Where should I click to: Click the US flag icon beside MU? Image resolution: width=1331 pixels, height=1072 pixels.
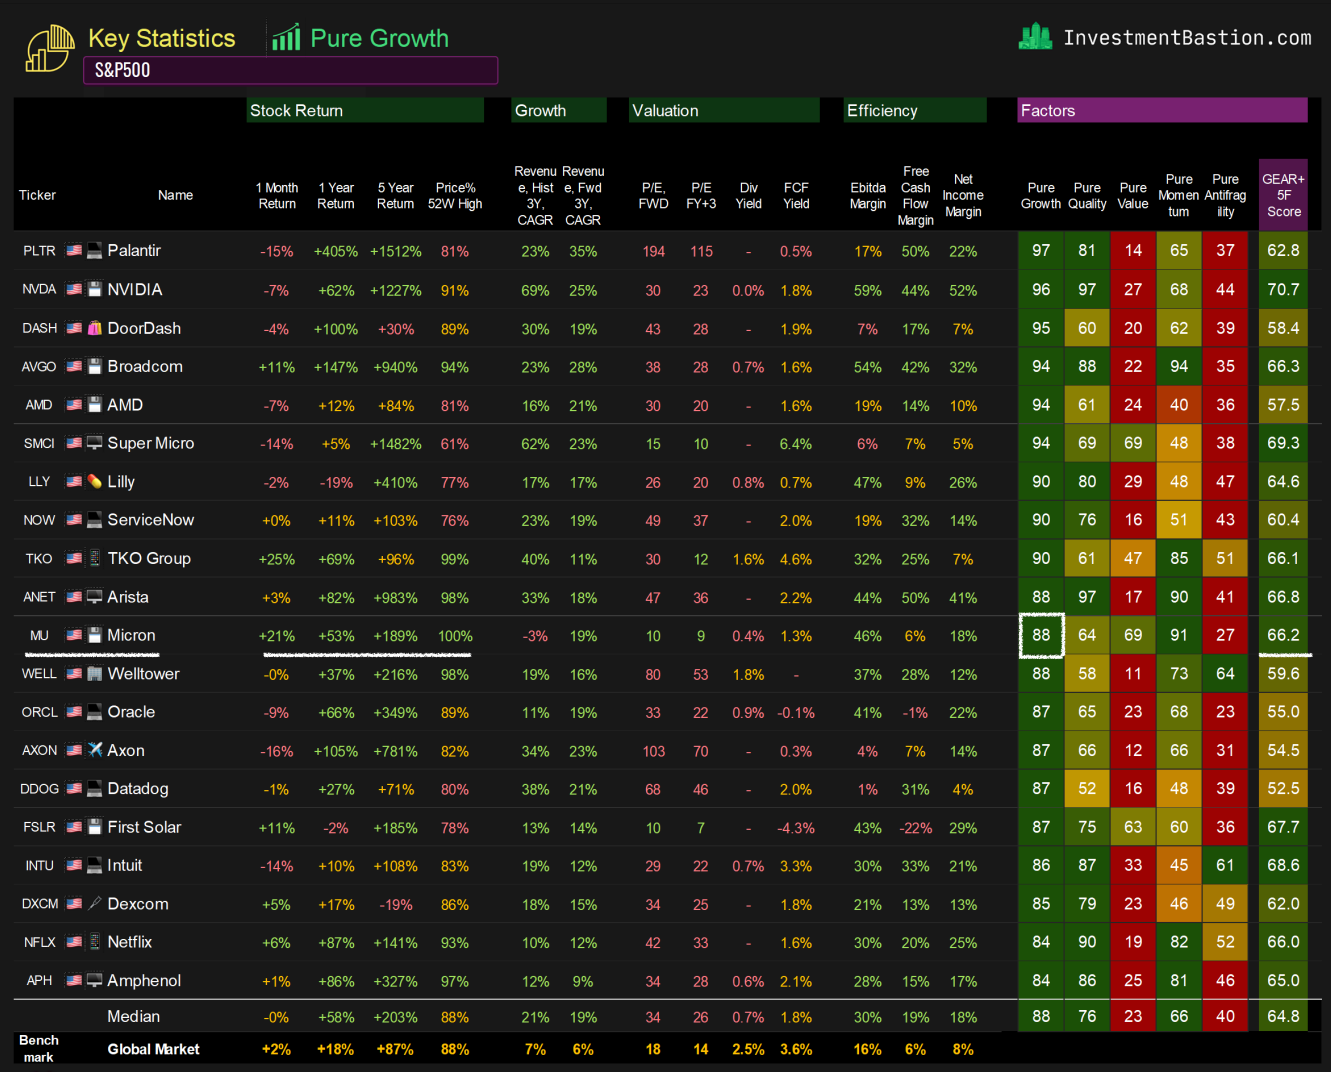tap(74, 635)
